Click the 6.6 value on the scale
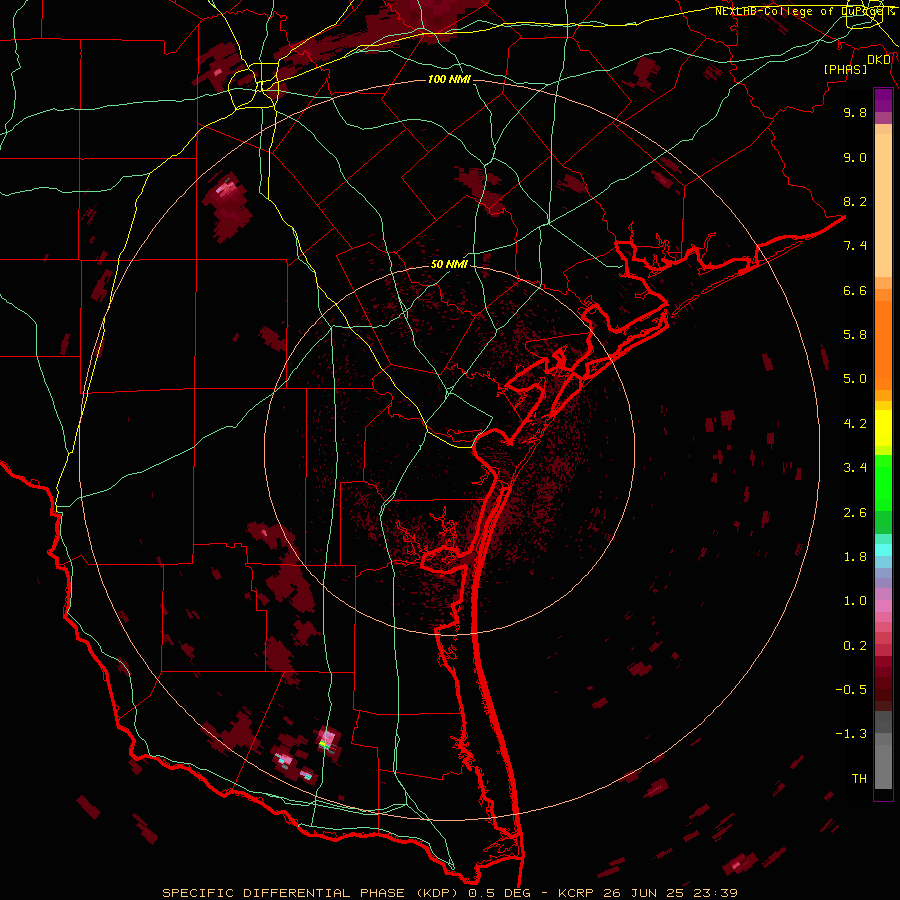Image resolution: width=900 pixels, height=900 pixels. [855, 290]
